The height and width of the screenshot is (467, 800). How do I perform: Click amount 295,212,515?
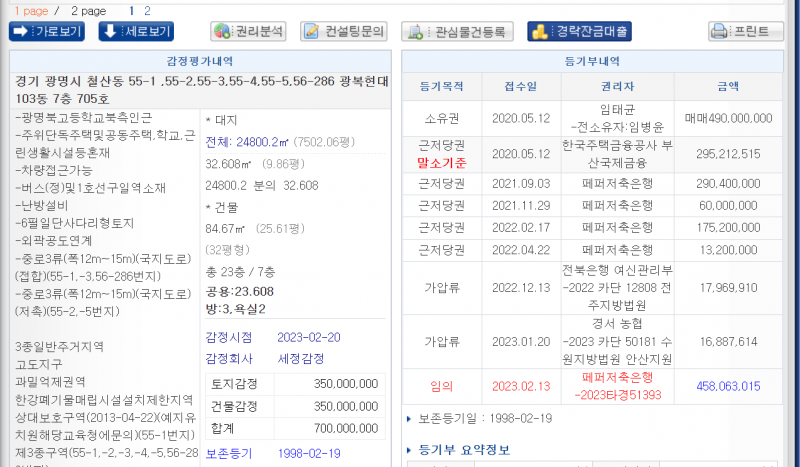click(729, 154)
